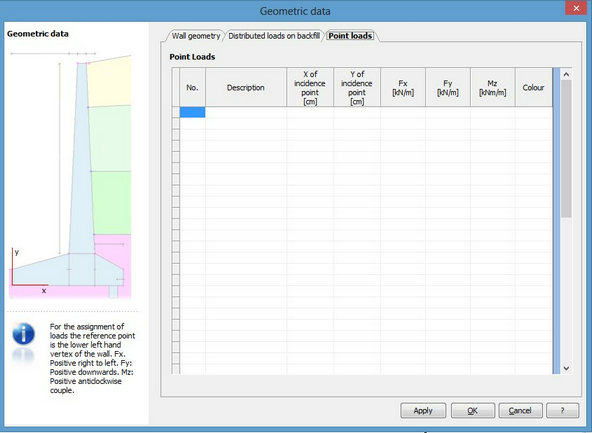Click the vertical scrollbar thumb
The height and width of the screenshot is (433, 592).
[x=566, y=149]
